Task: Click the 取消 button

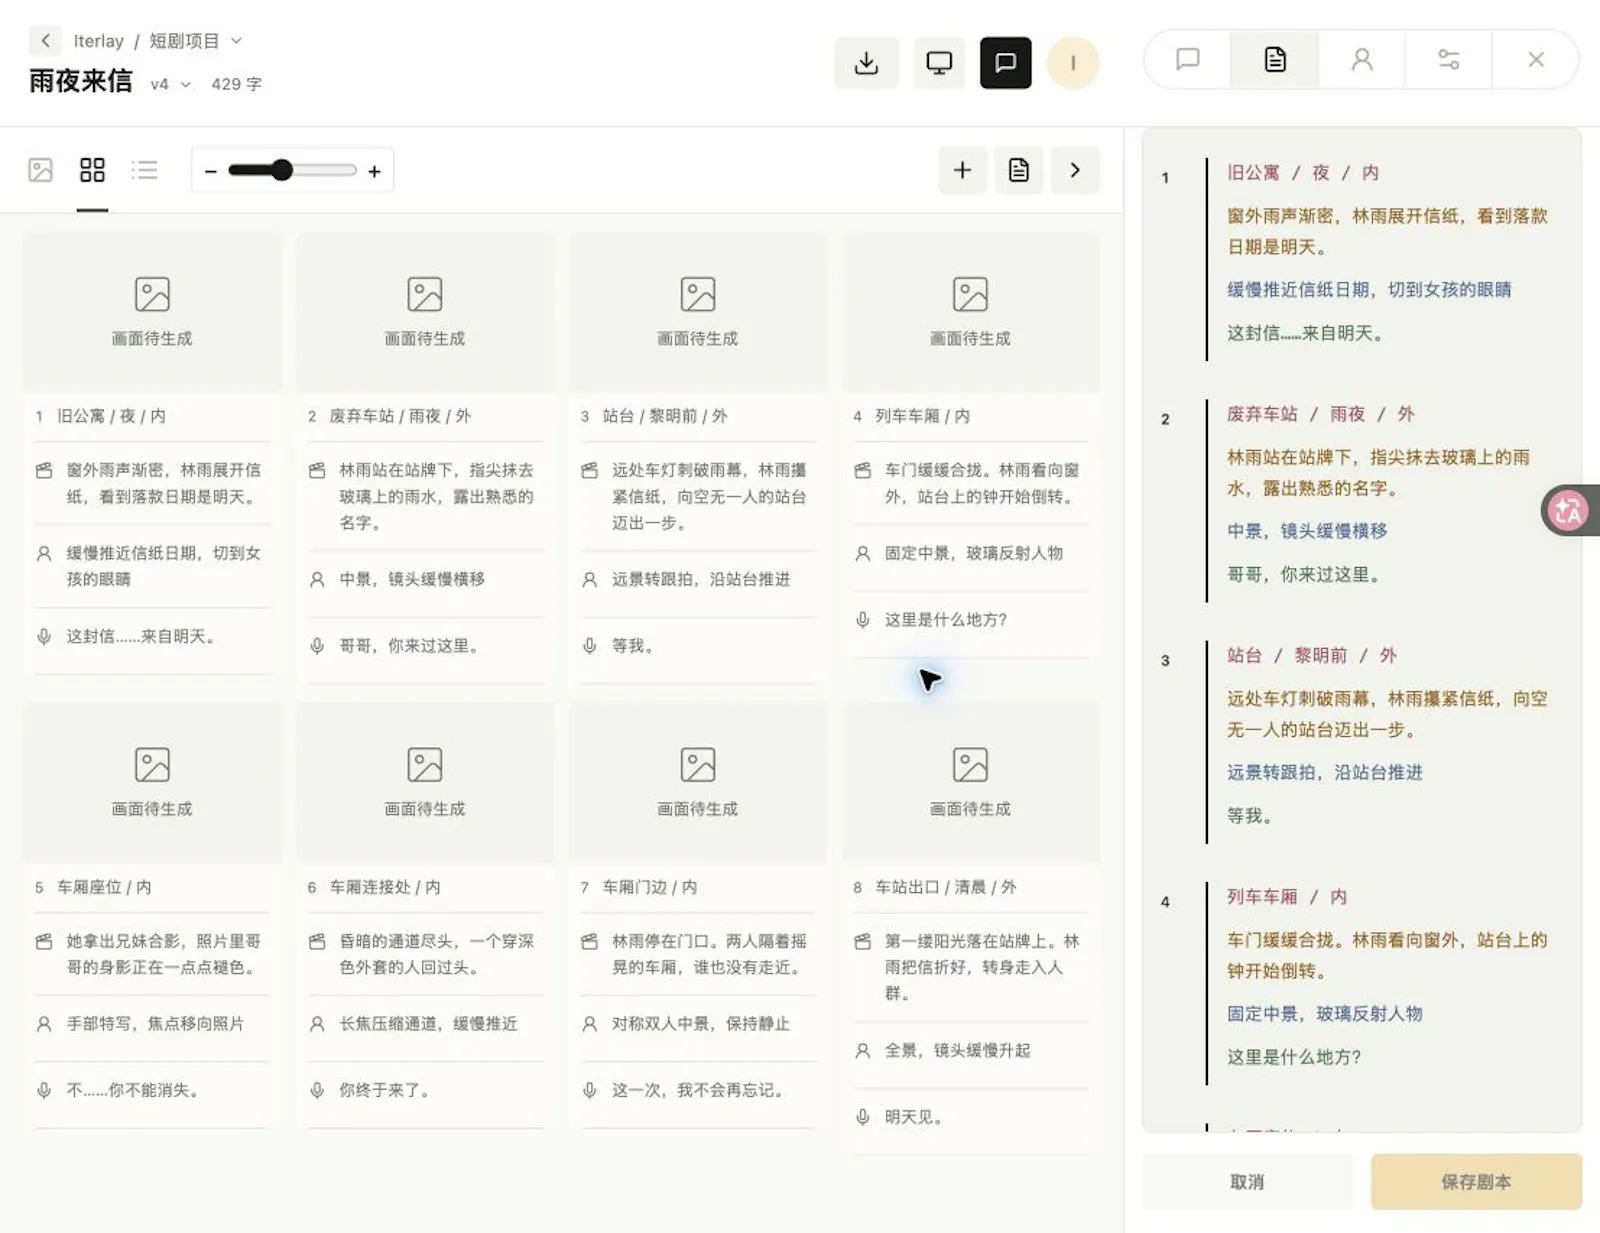Action: tap(1247, 1182)
